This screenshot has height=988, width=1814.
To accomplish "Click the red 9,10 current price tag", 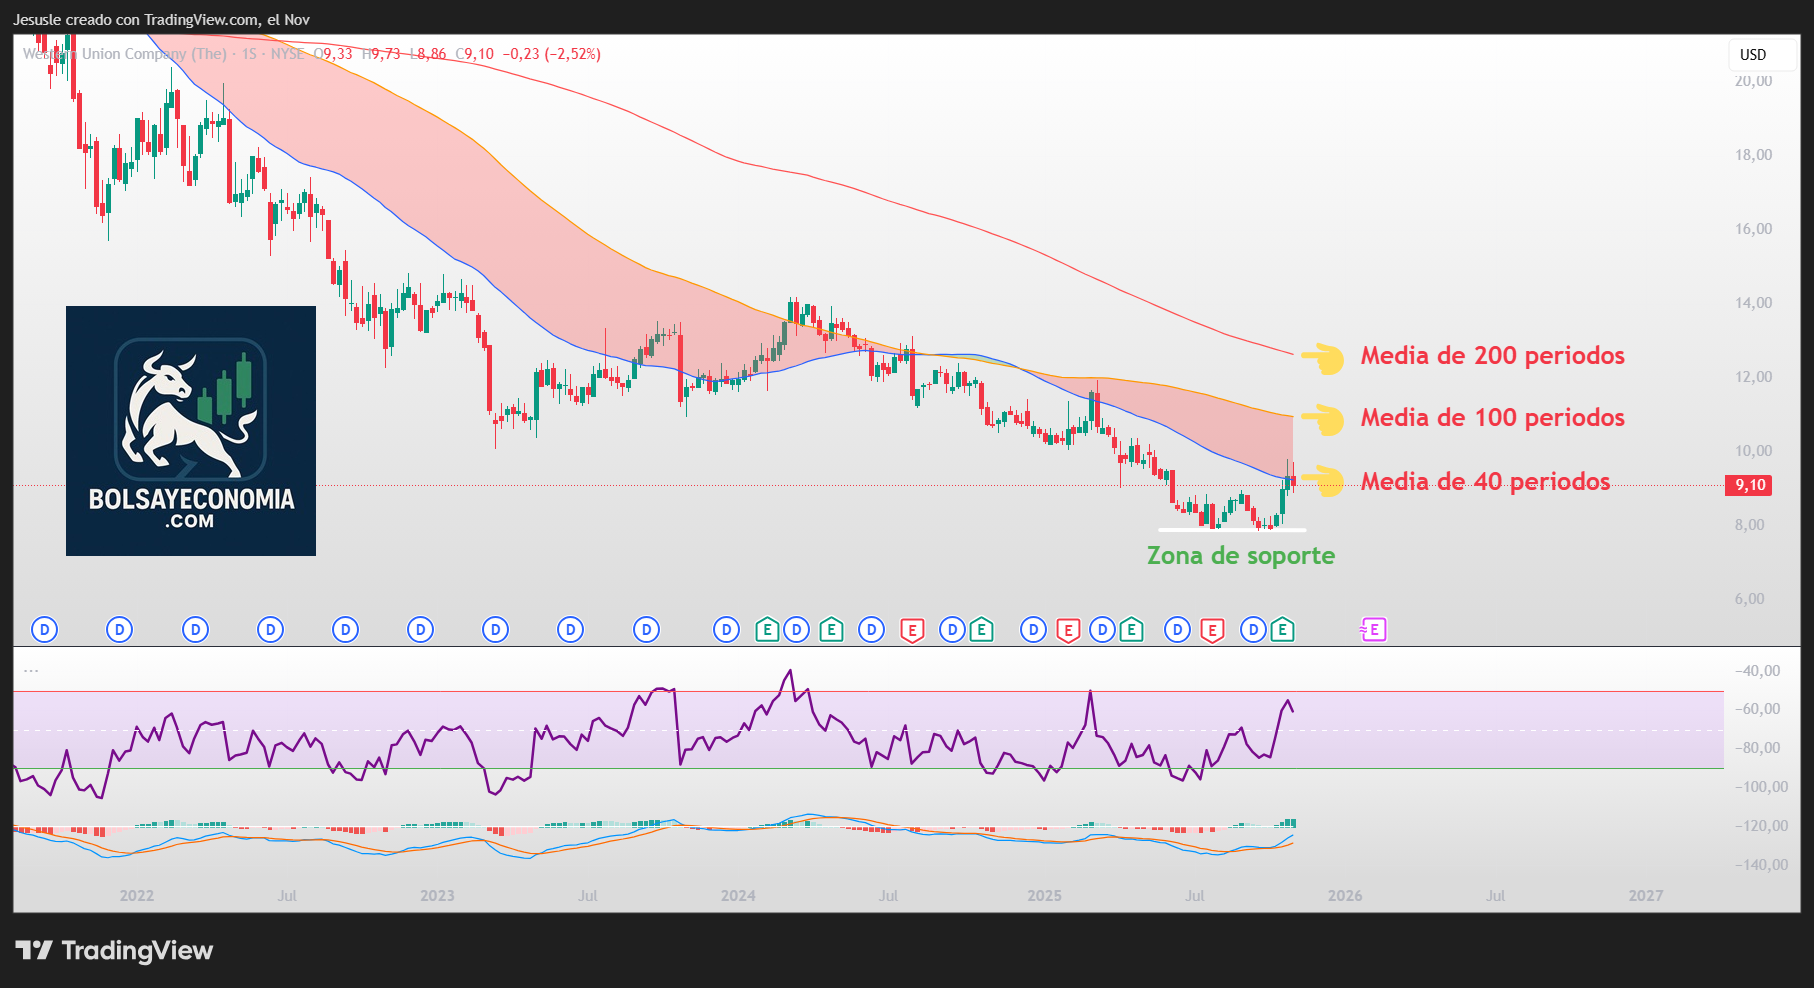I will pyautogui.click(x=1749, y=485).
